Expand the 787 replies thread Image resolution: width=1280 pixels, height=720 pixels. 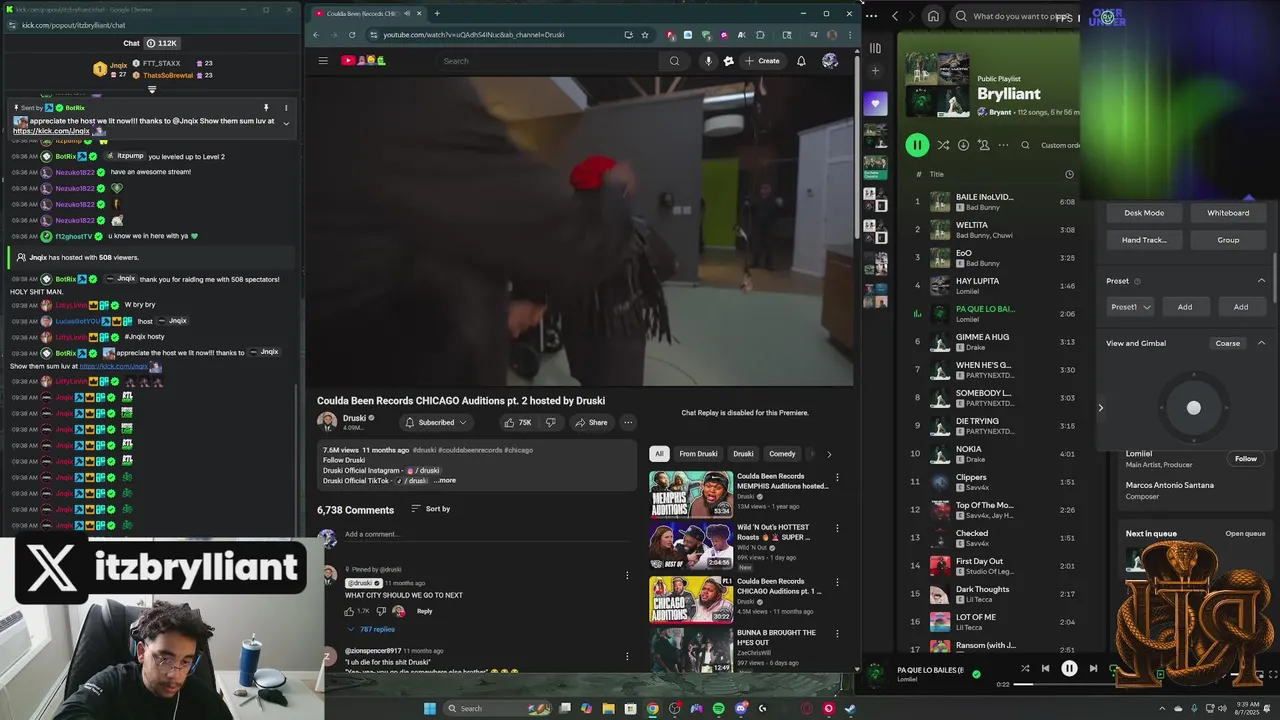click(371, 629)
